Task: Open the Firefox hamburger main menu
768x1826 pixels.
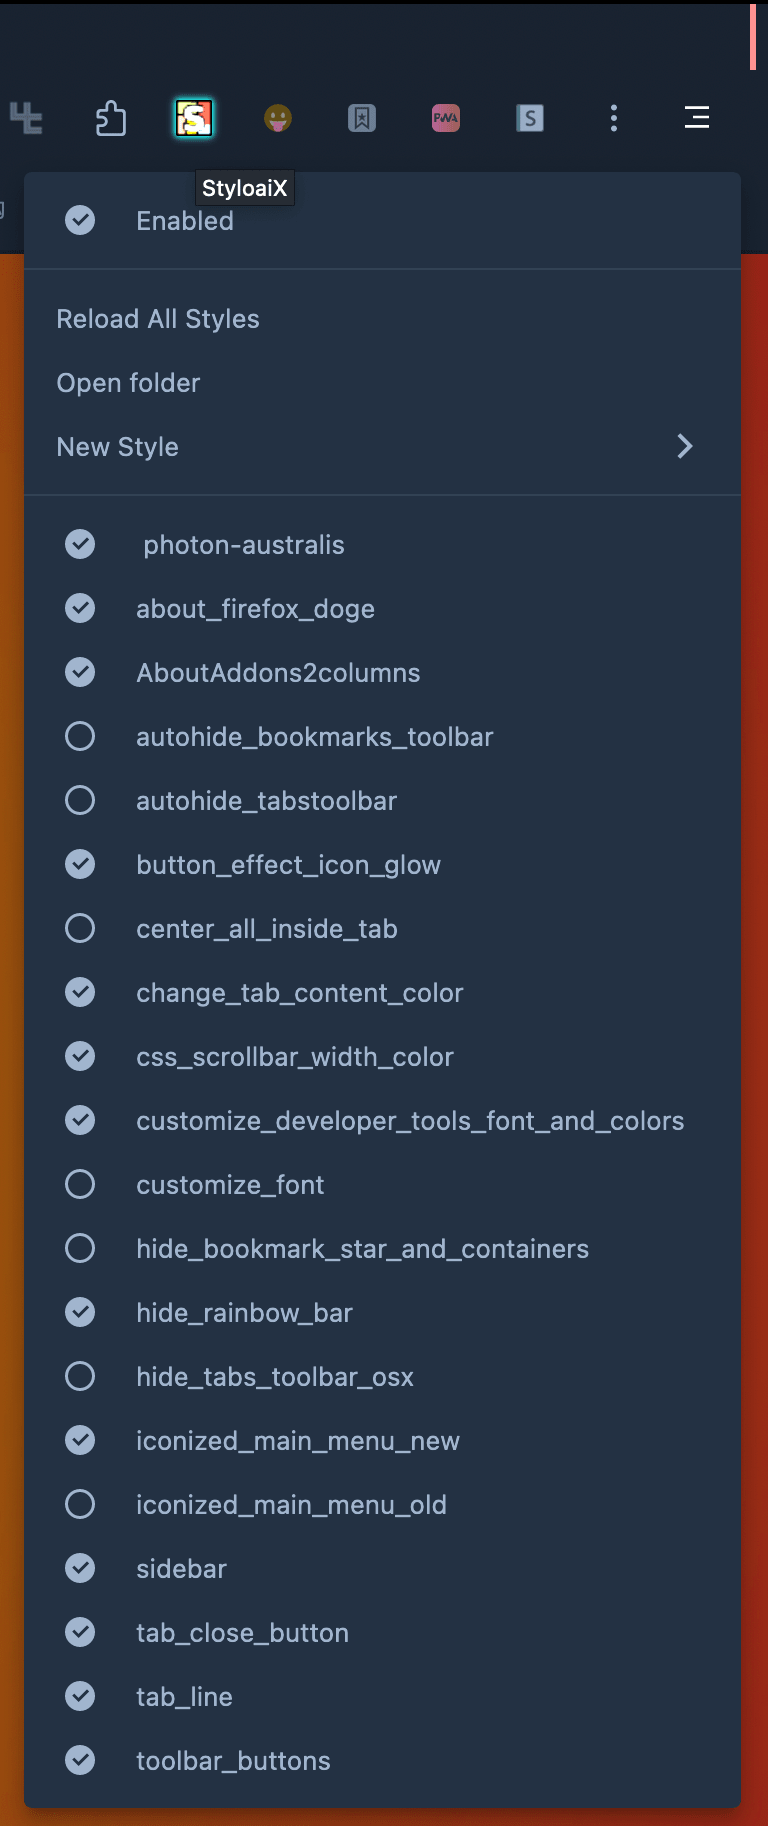Action: (x=697, y=118)
